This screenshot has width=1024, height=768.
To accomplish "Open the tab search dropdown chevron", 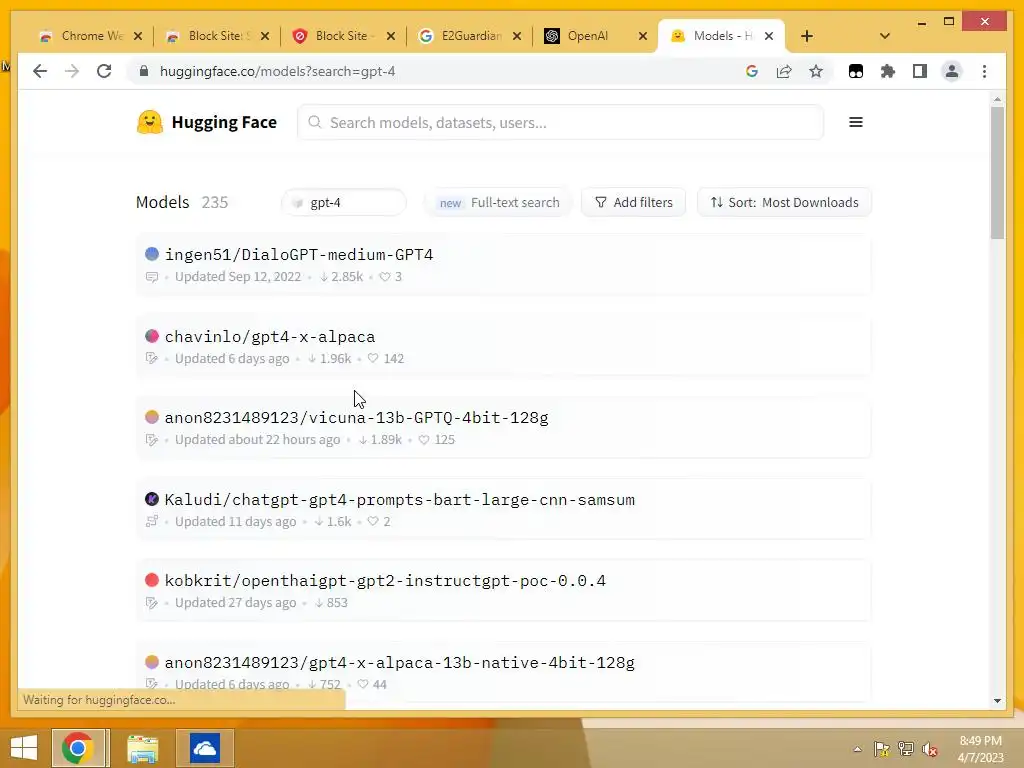I will point(885,36).
